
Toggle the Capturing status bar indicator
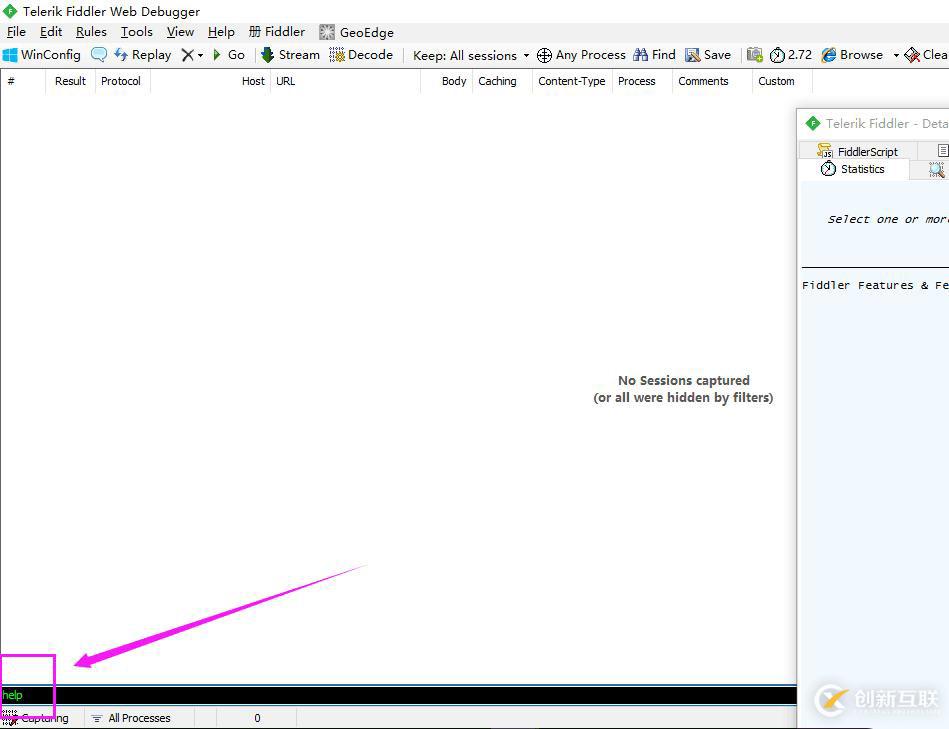tap(35, 718)
